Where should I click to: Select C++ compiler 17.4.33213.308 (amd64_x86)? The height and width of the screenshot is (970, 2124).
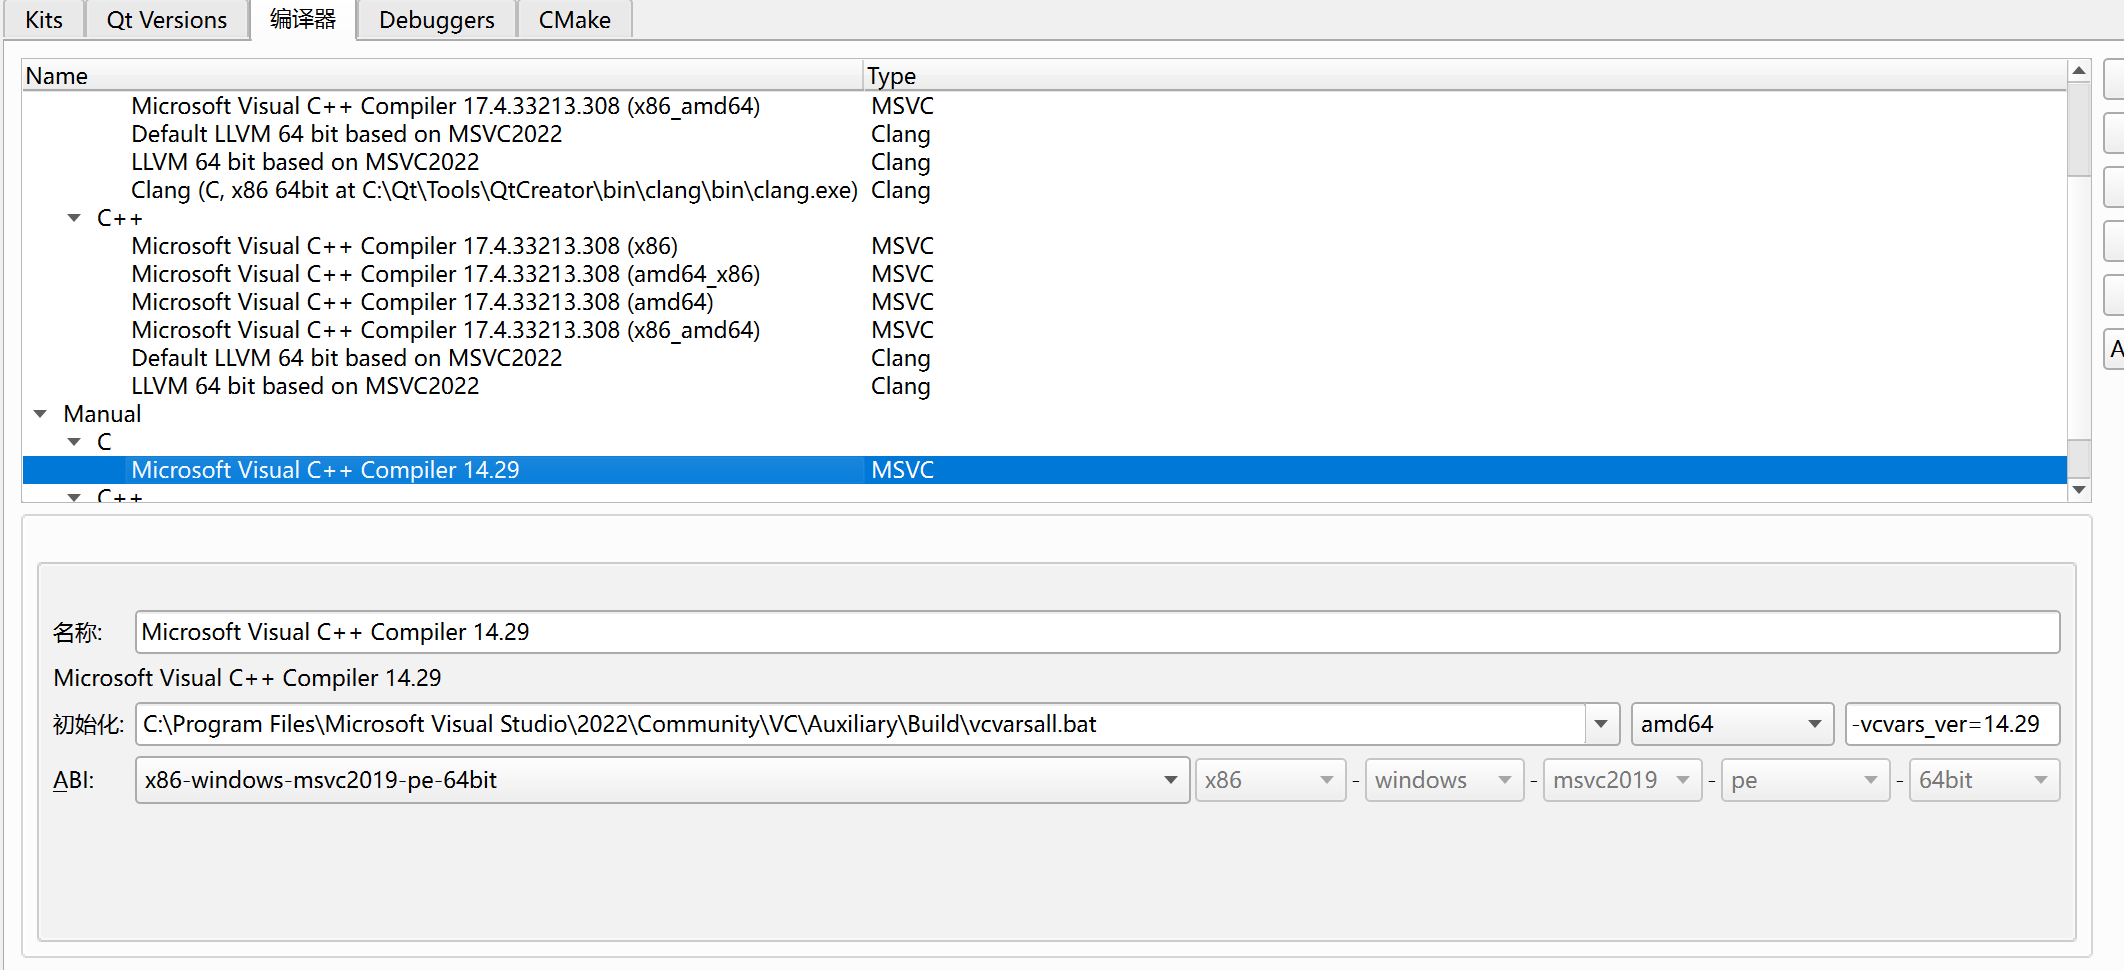pyautogui.click(x=445, y=274)
